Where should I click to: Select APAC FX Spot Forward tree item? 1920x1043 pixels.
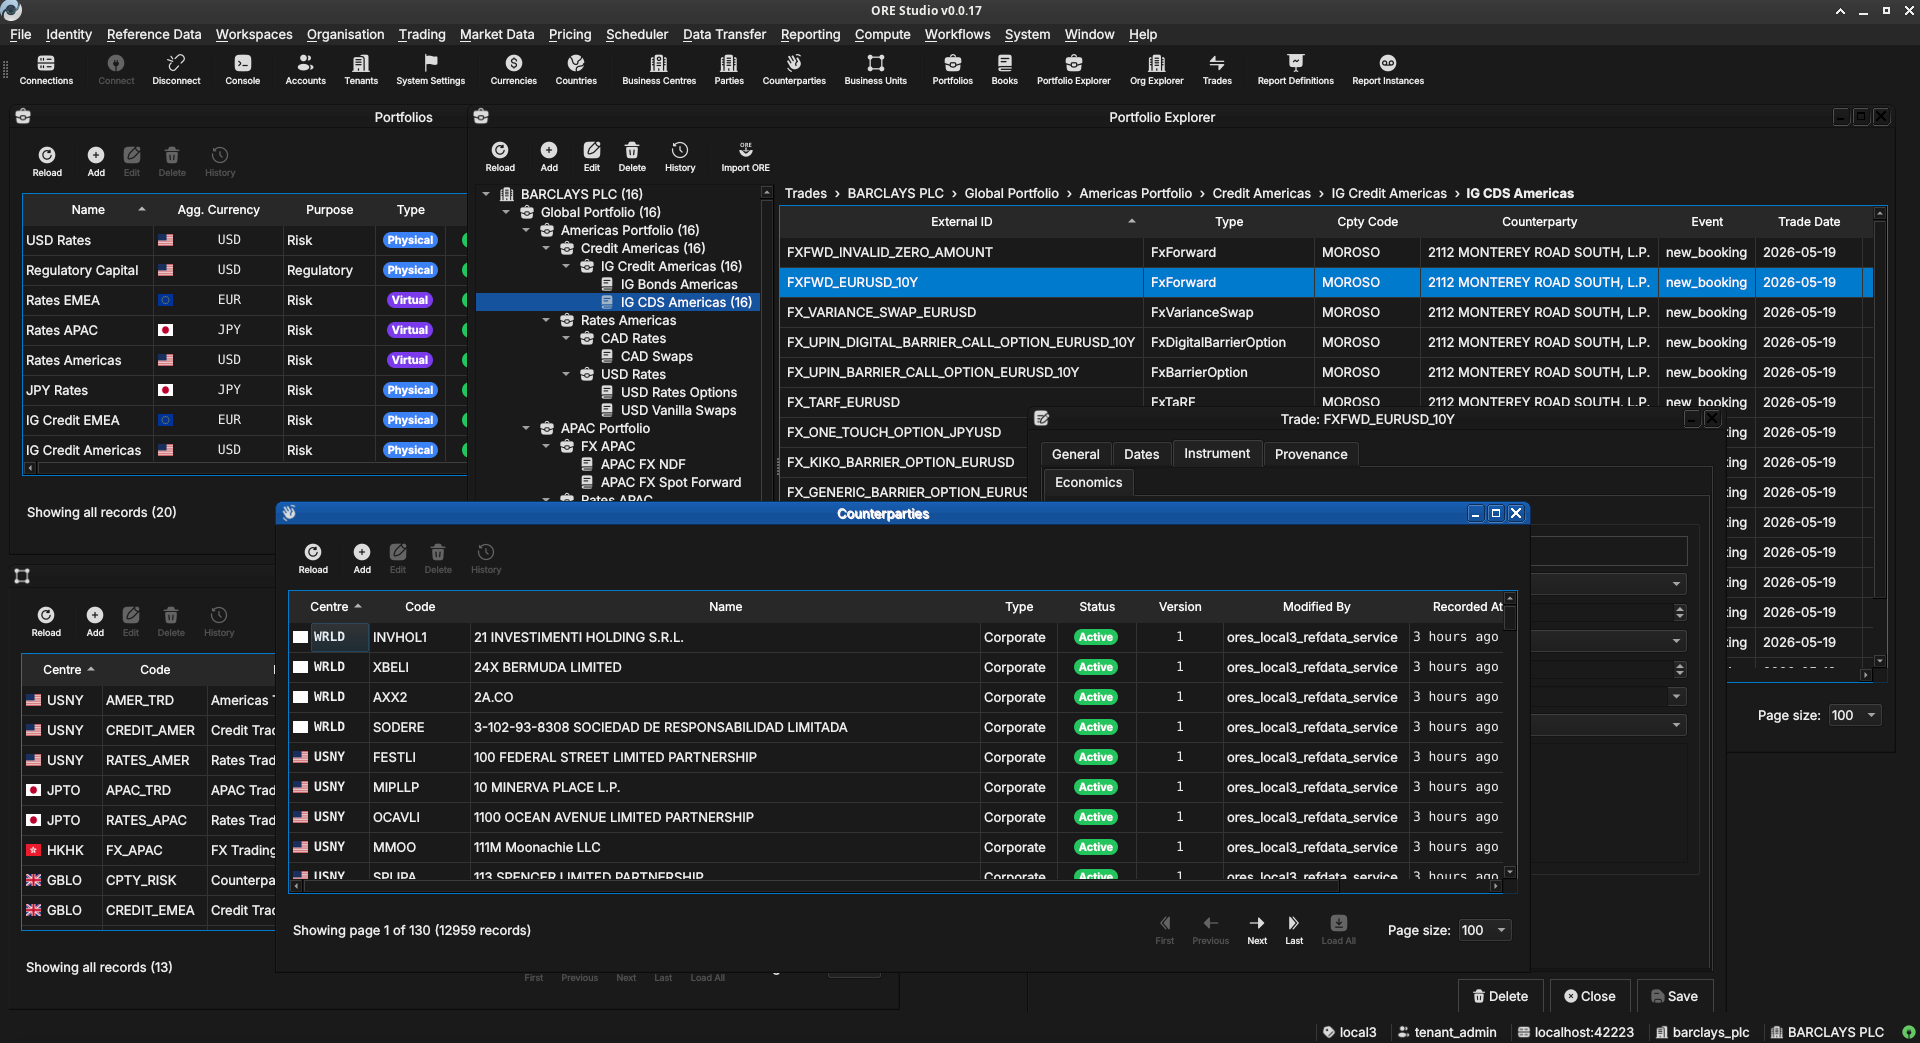tap(670, 482)
